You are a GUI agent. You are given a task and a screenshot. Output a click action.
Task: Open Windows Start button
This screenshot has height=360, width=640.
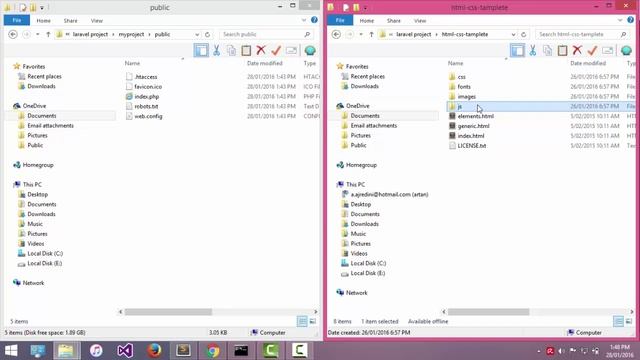click(x=11, y=351)
